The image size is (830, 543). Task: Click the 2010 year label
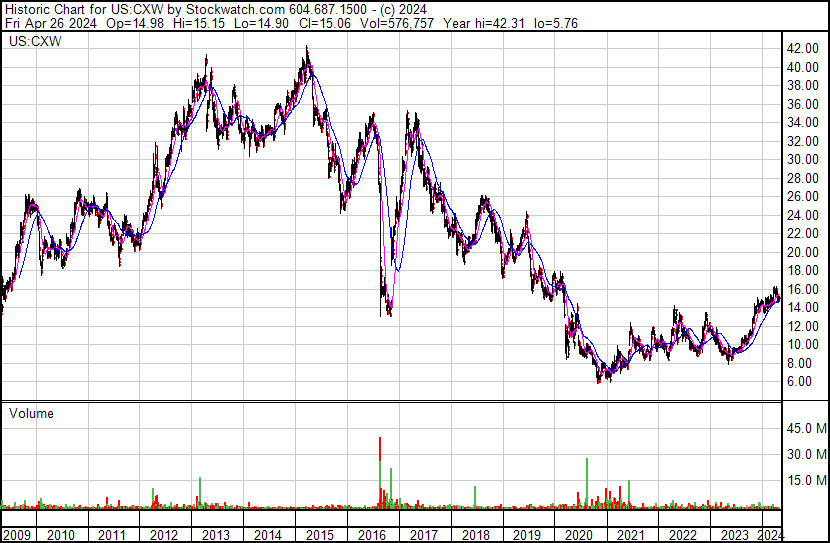point(61,535)
